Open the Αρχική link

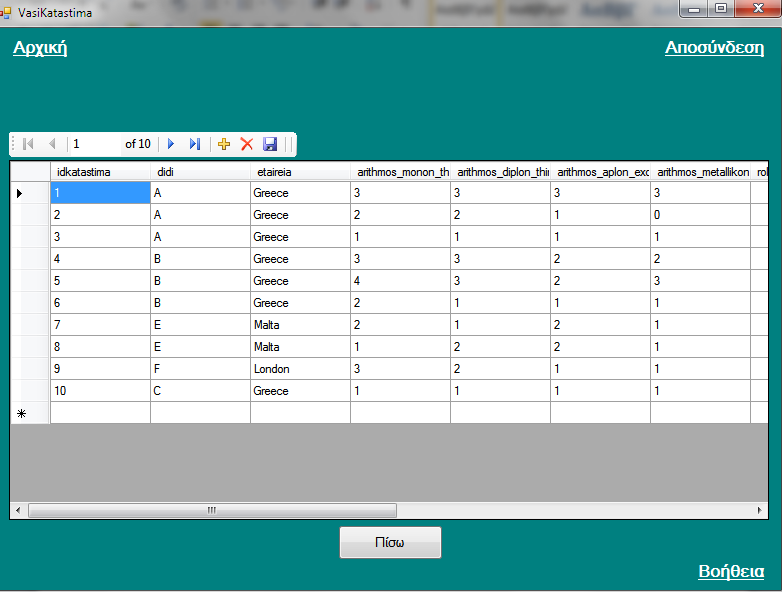click(40, 48)
